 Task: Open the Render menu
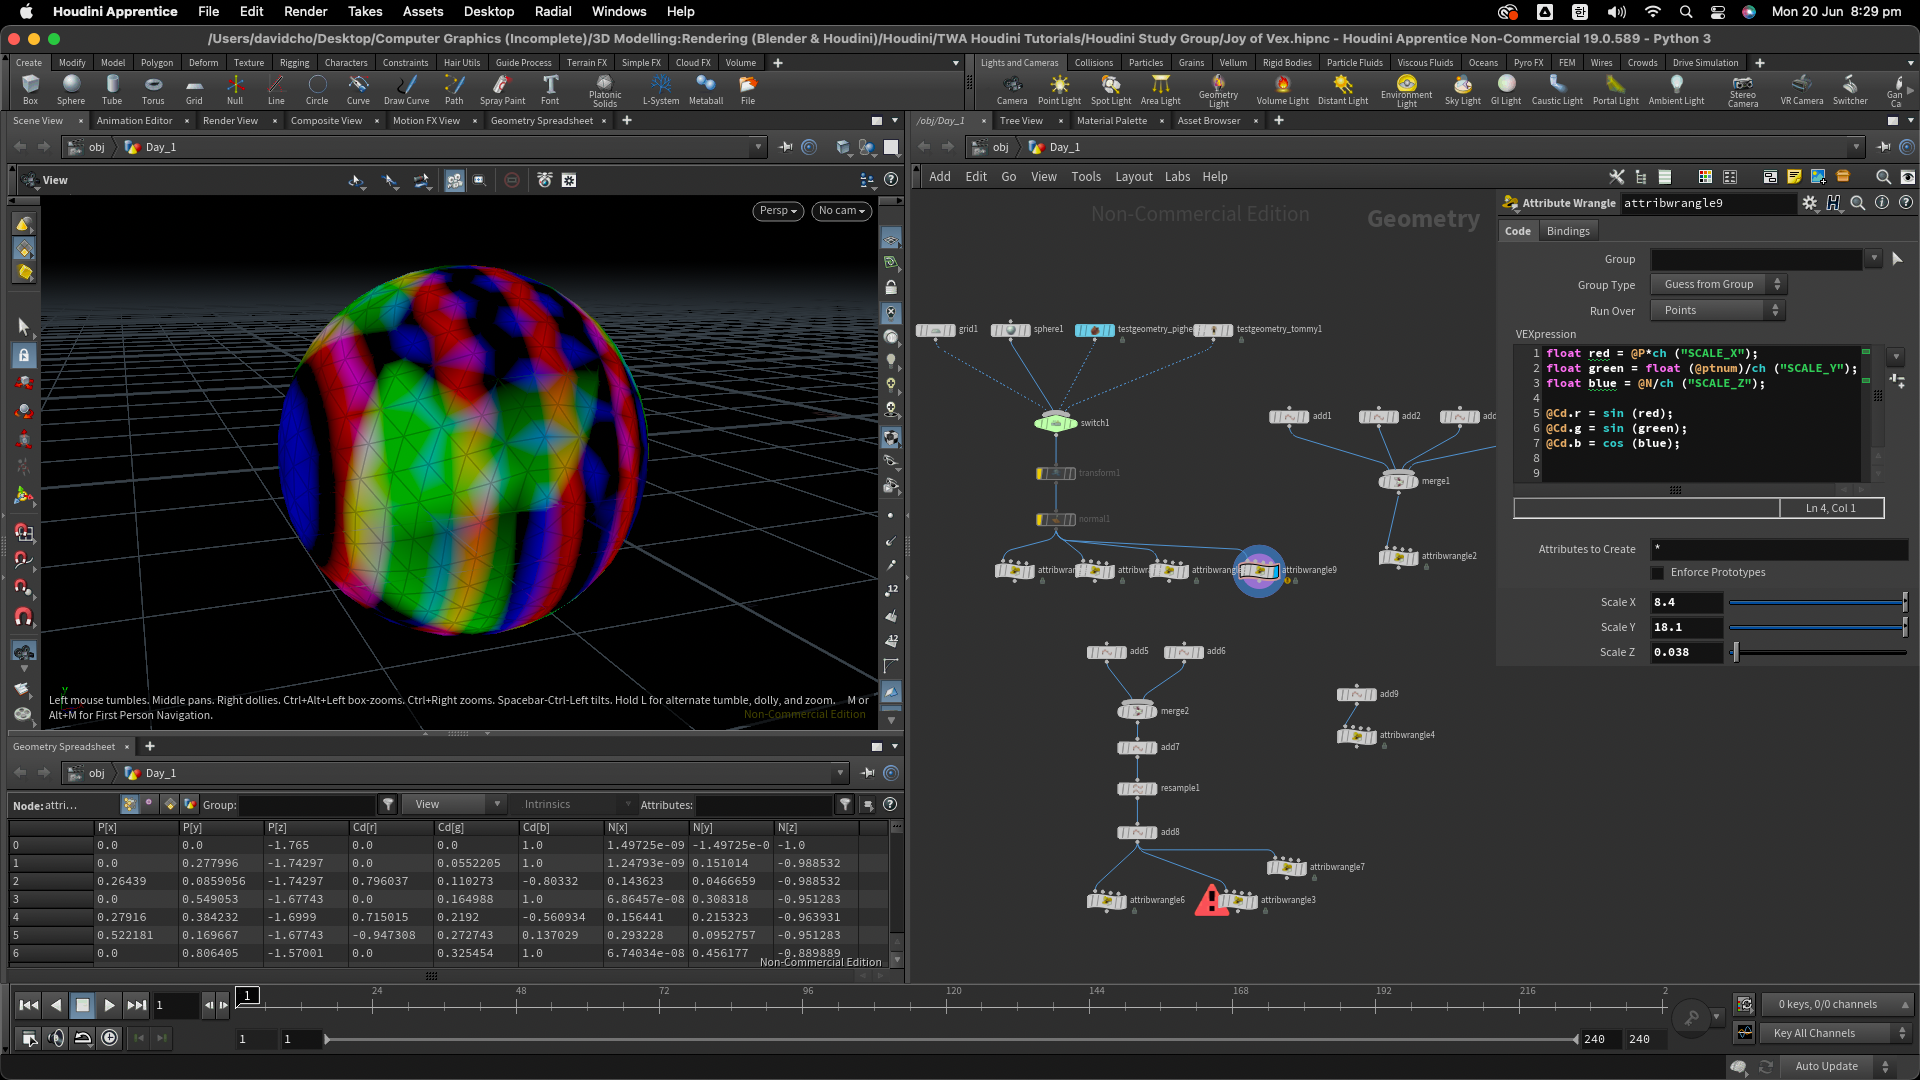click(x=305, y=11)
